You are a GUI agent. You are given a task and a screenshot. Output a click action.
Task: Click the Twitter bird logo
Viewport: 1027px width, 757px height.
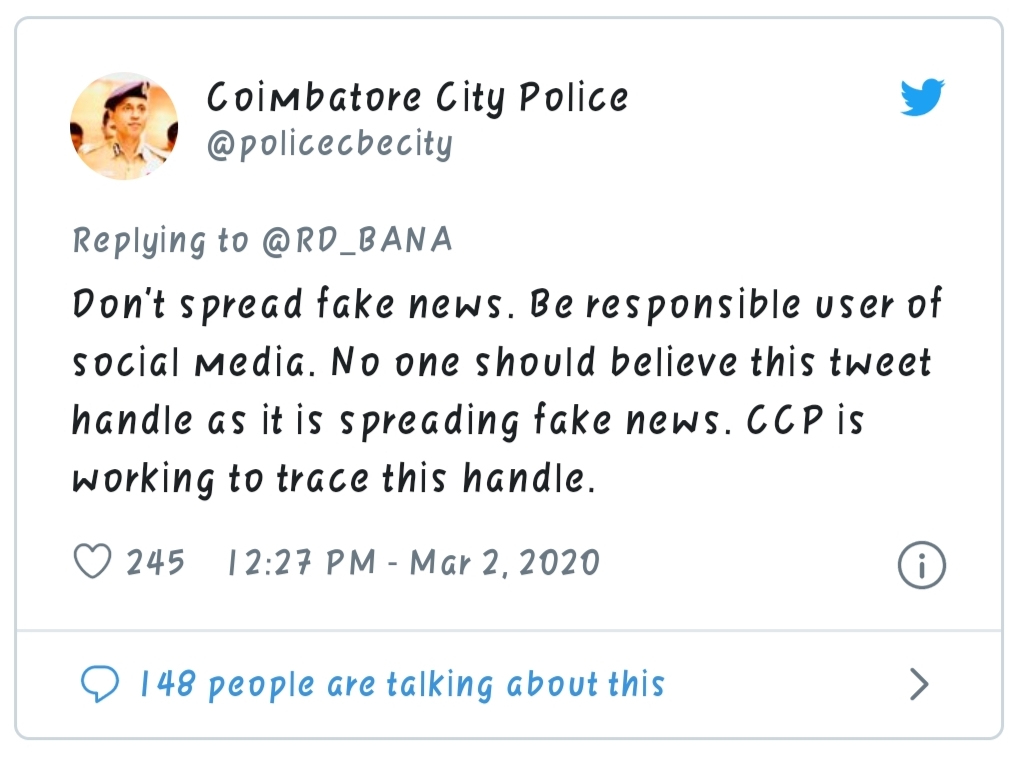coord(922,98)
